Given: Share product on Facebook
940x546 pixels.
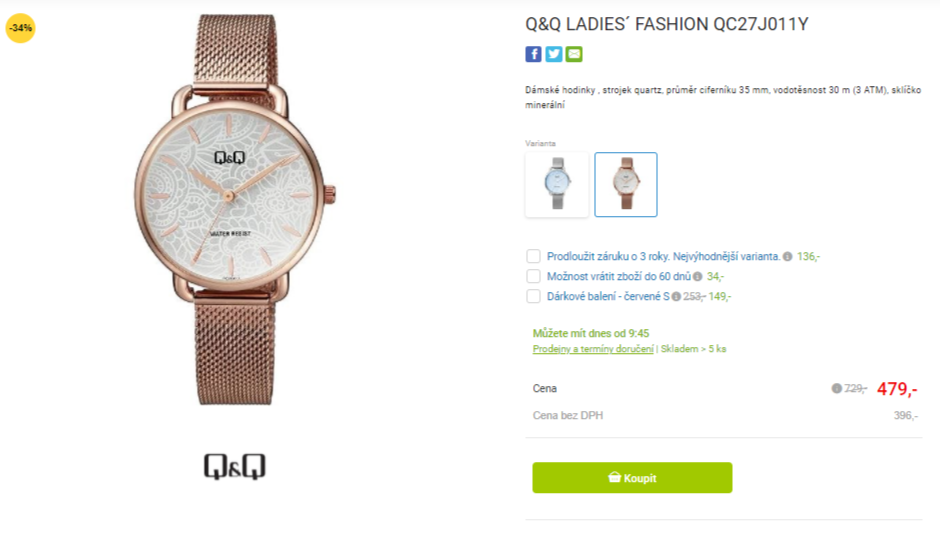Looking at the screenshot, I should tap(533, 54).
